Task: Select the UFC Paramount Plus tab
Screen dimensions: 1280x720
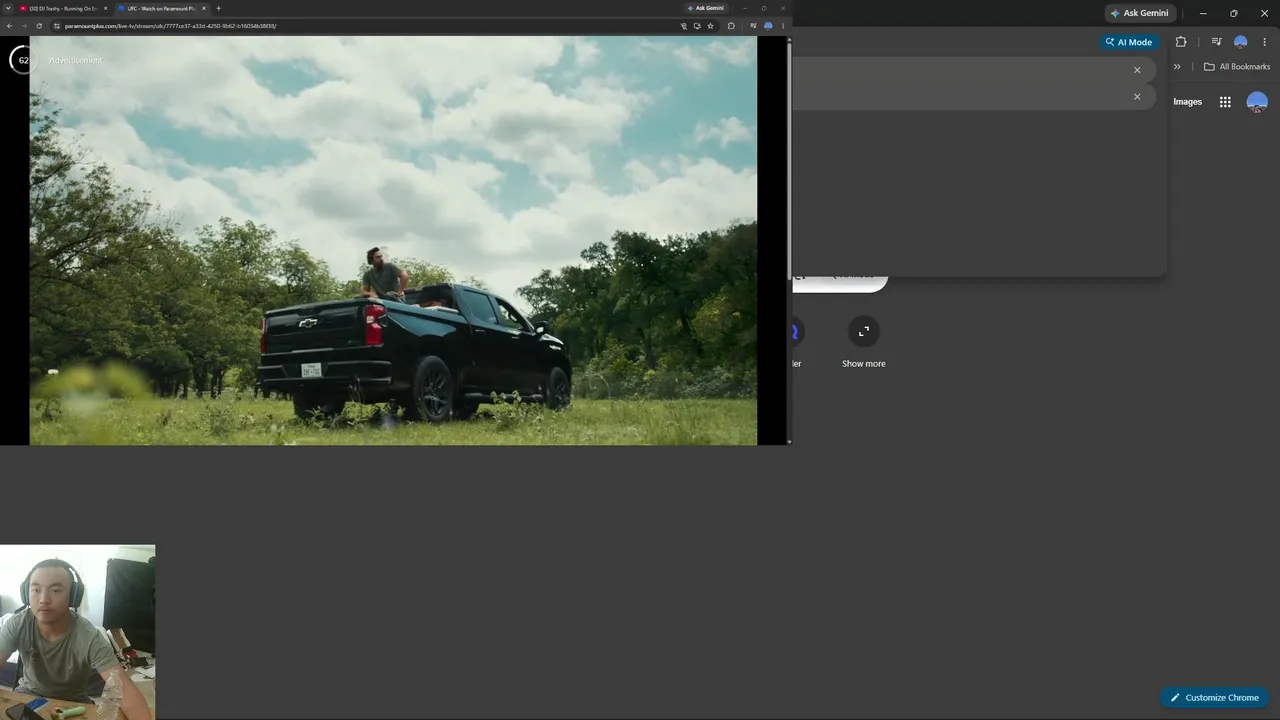Action: 160,8
